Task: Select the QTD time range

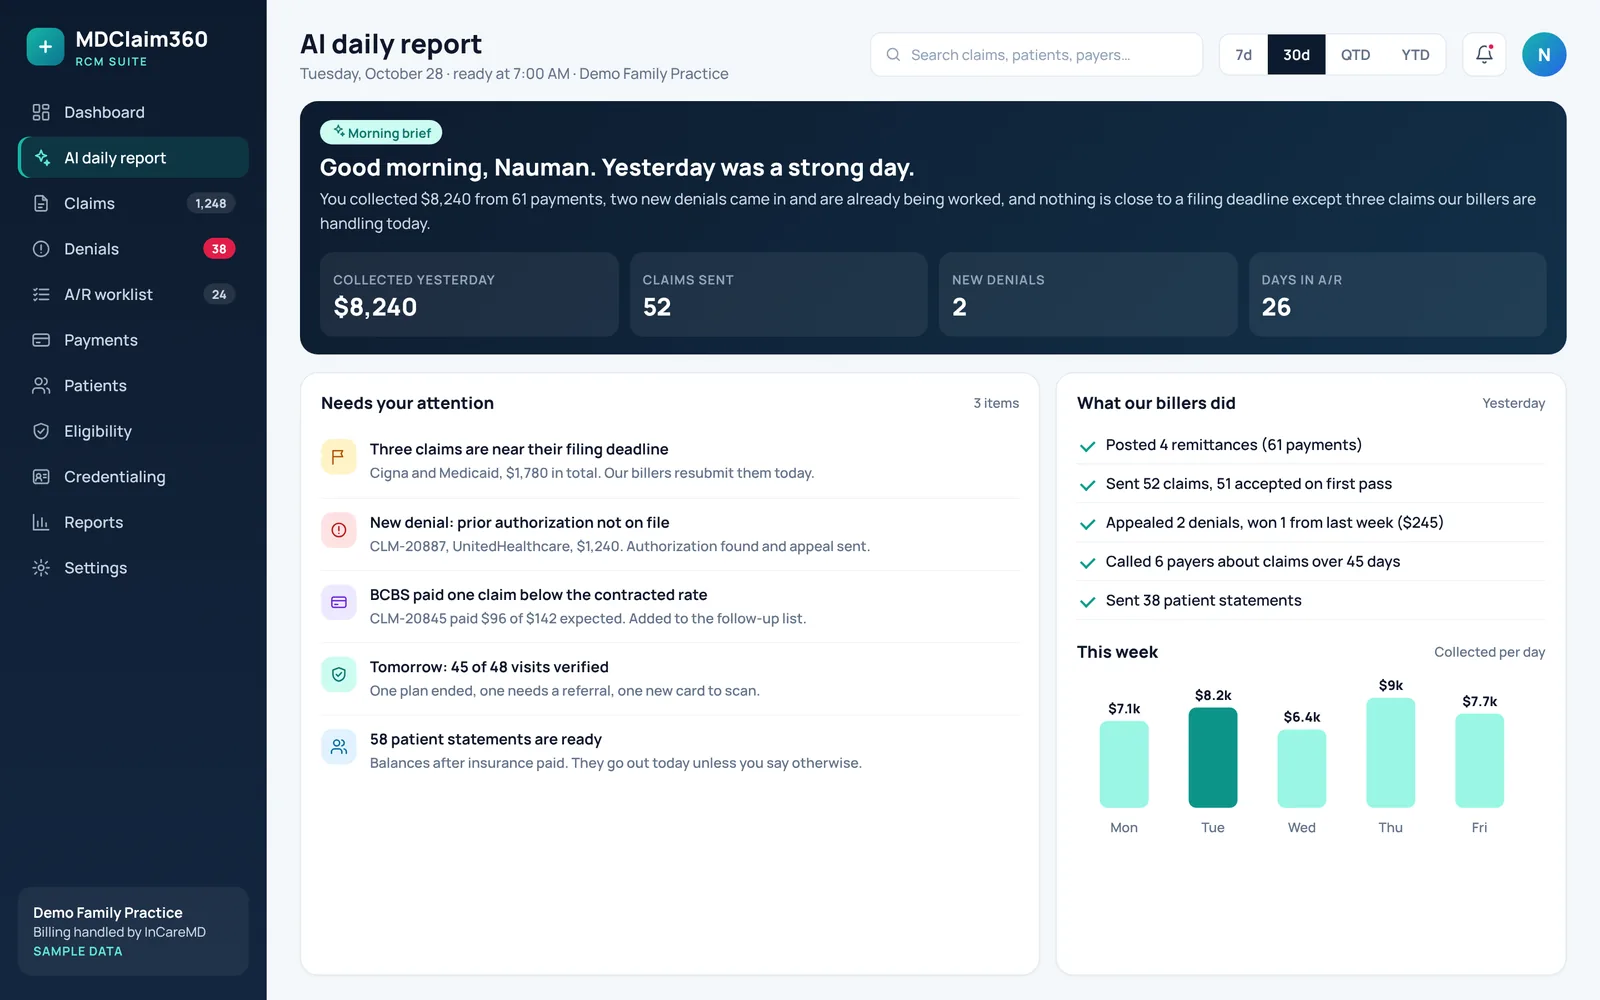Action: click(1355, 55)
